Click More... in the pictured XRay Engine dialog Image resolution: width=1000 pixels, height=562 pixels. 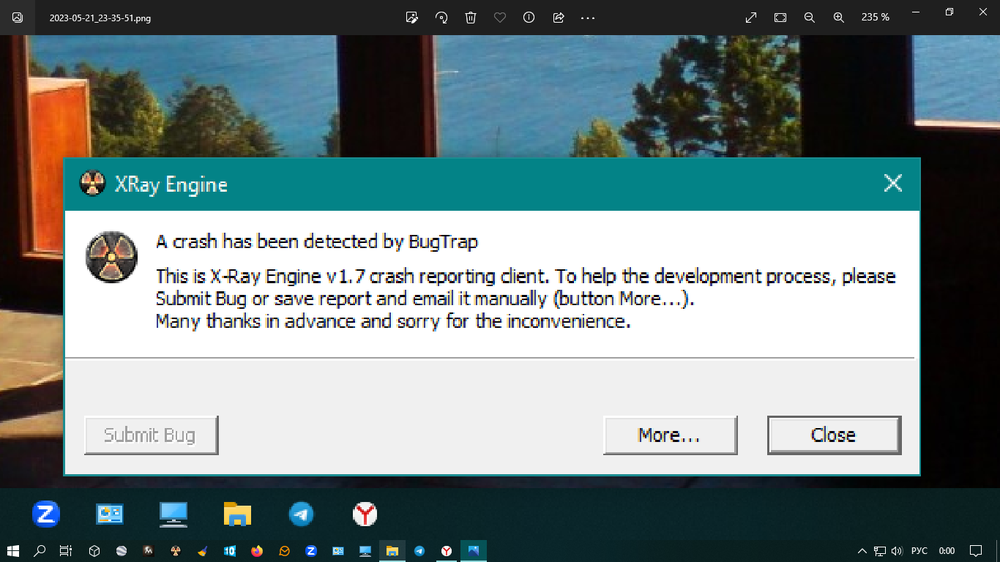(670, 435)
